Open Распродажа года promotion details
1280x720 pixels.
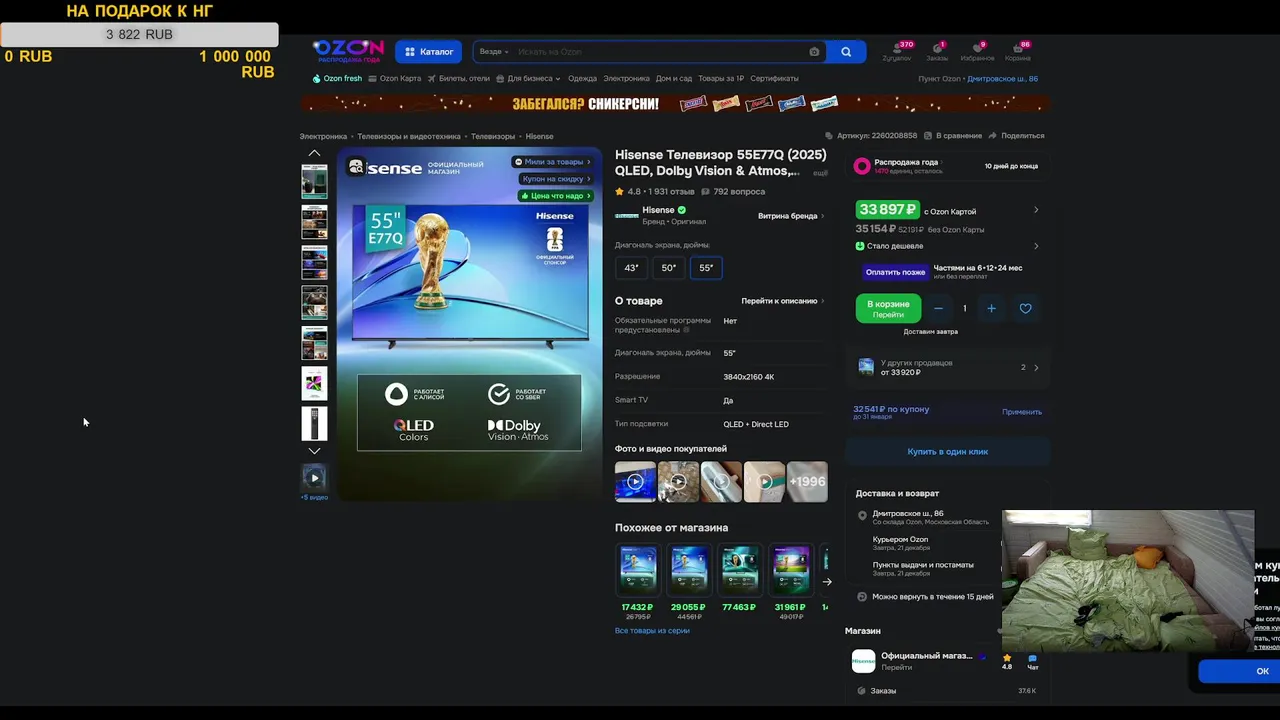[x=947, y=166]
